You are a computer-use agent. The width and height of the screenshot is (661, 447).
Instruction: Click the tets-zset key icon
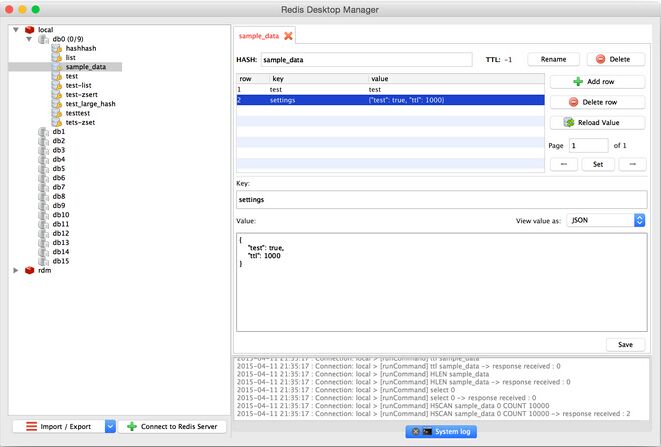tap(56, 123)
